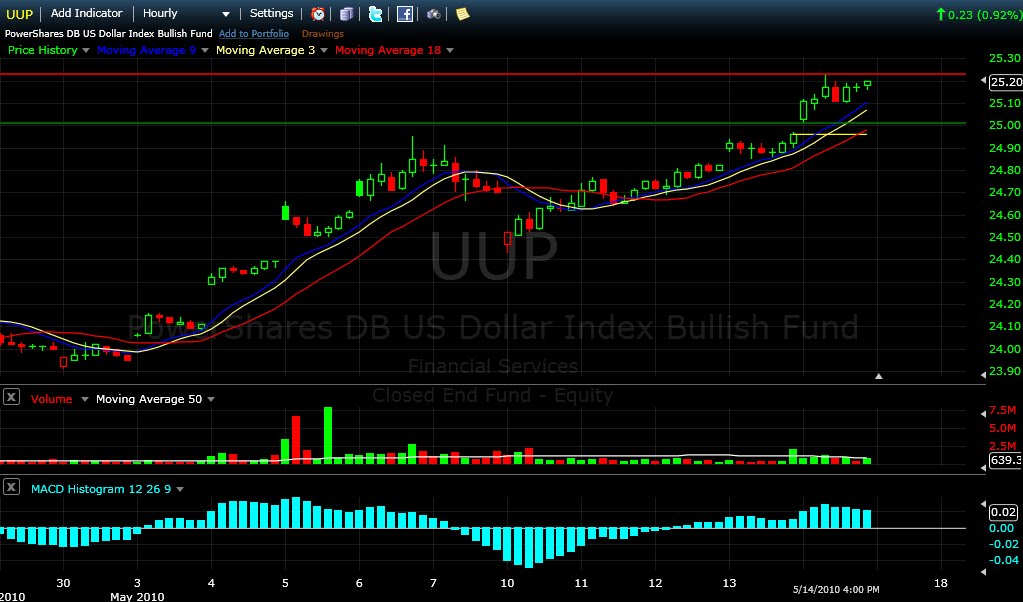1023x602 pixels.
Task: Open the Add Indicator menu
Action: 86,13
